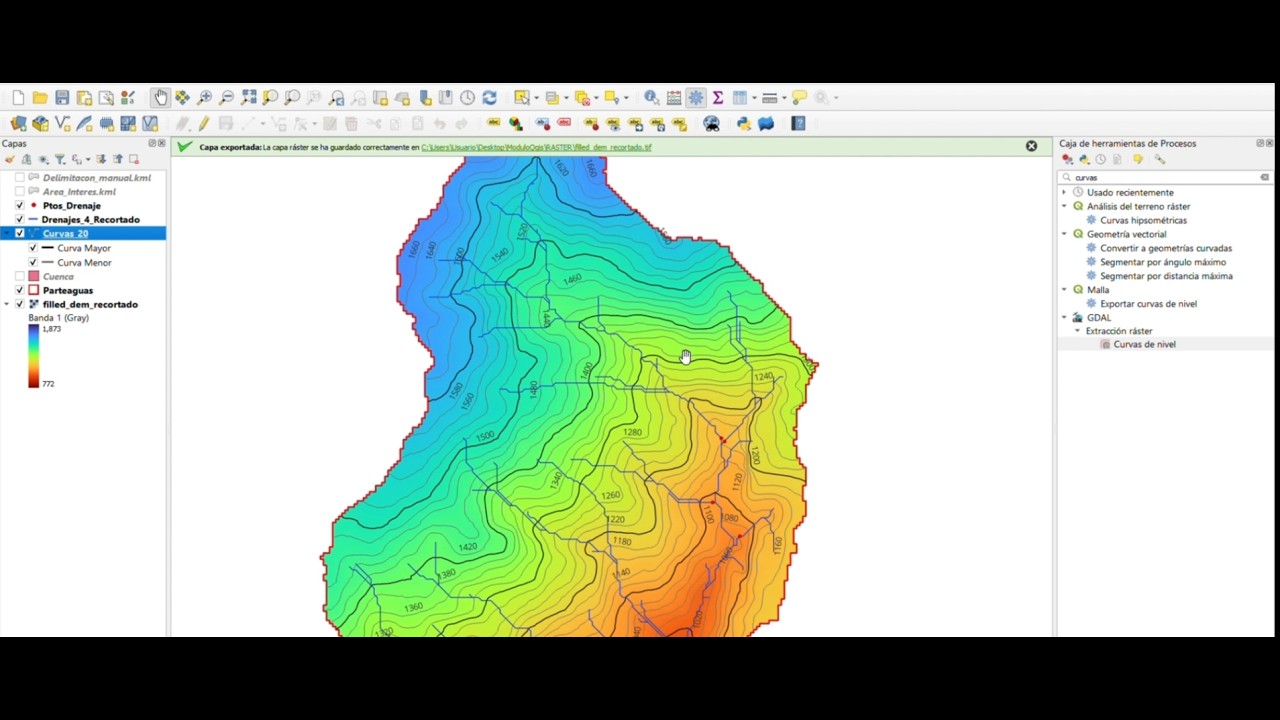Uncheck the Curvas_20 layer checkbox
This screenshot has height=720, width=1280.
[19, 234]
